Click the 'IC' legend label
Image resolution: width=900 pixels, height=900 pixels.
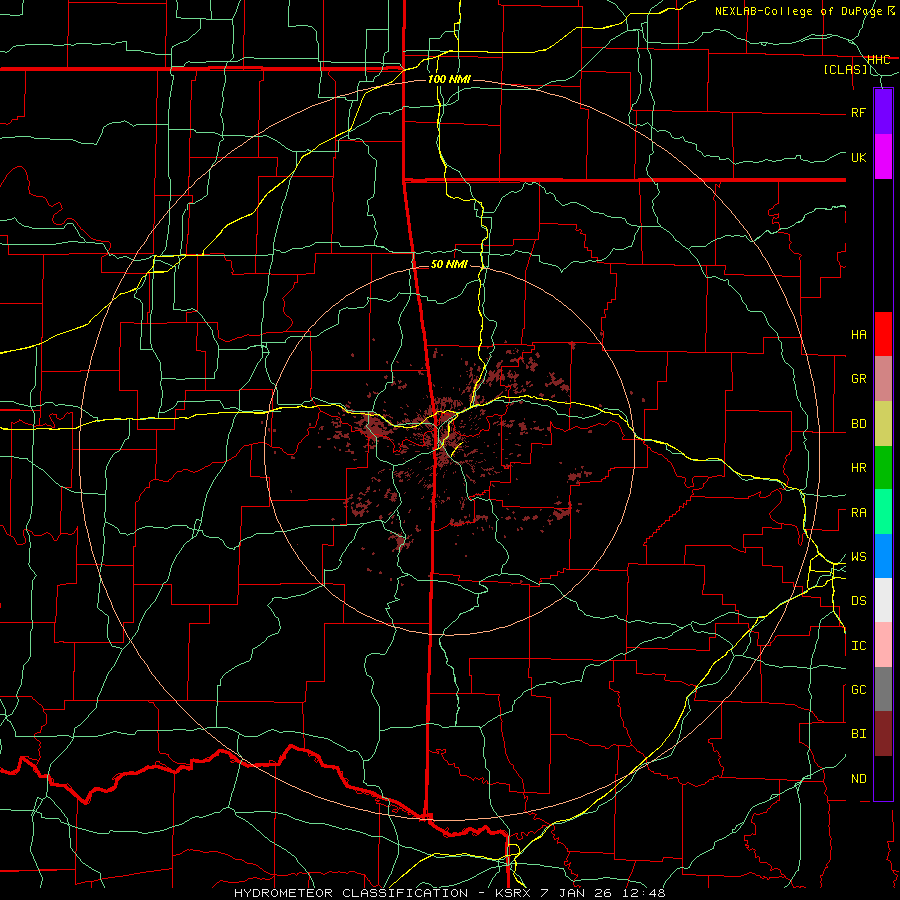coord(858,646)
